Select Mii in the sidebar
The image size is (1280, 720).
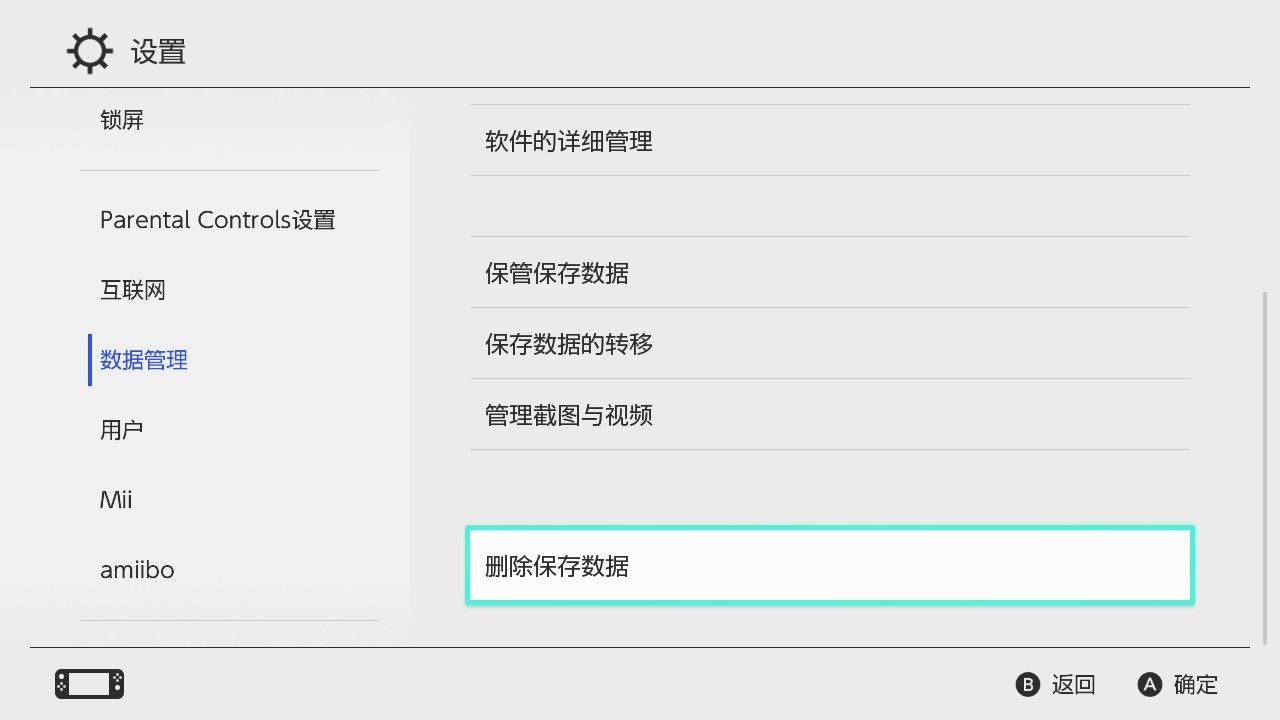[x=116, y=500]
